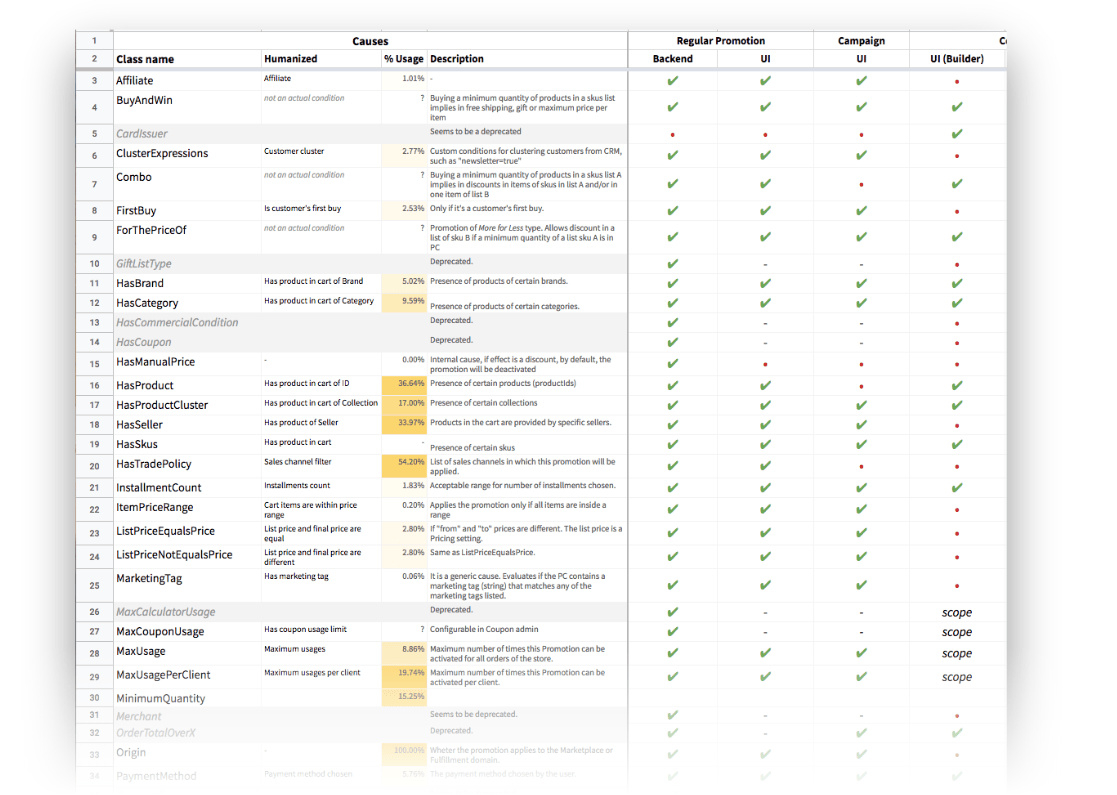Select the Regular Promotion UI red dot for HasManualPrice

click(765, 364)
